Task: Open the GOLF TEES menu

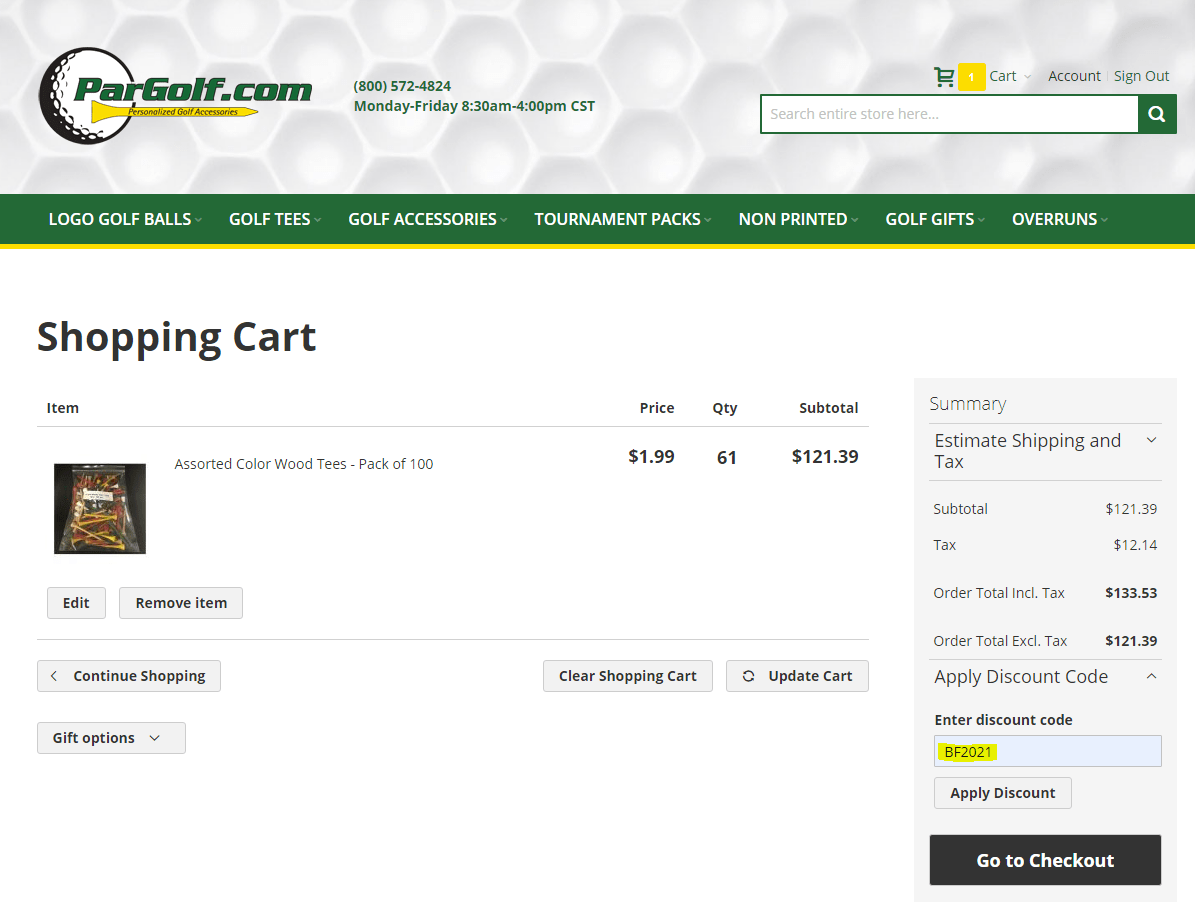Action: [270, 219]
